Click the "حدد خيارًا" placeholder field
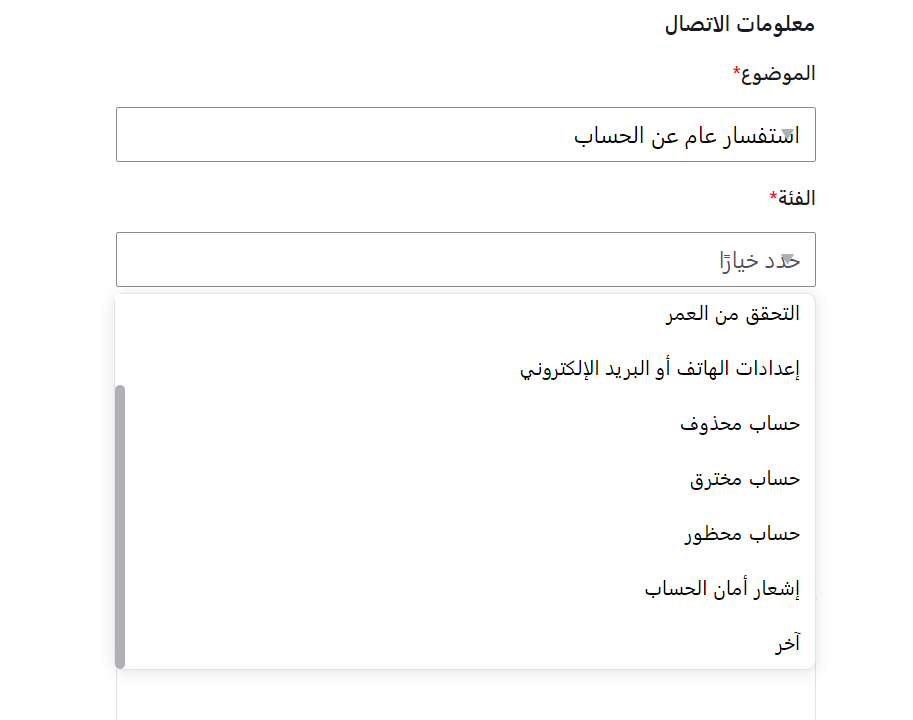This screenshot has height=720, width=913. 465,259
